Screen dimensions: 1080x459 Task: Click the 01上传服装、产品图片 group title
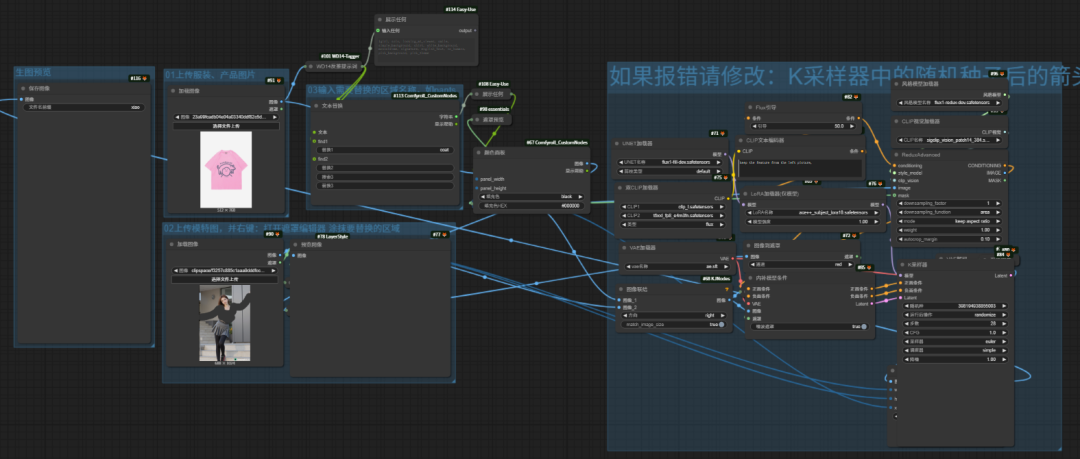tap(210, 74)
